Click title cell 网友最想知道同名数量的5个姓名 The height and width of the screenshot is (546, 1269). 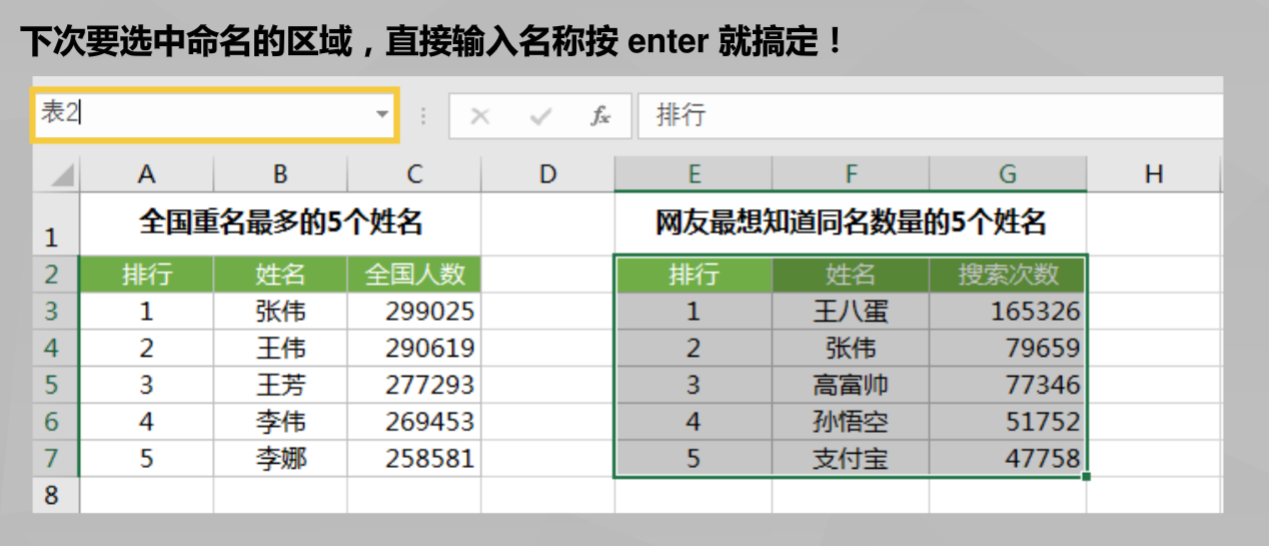(850, 223)
